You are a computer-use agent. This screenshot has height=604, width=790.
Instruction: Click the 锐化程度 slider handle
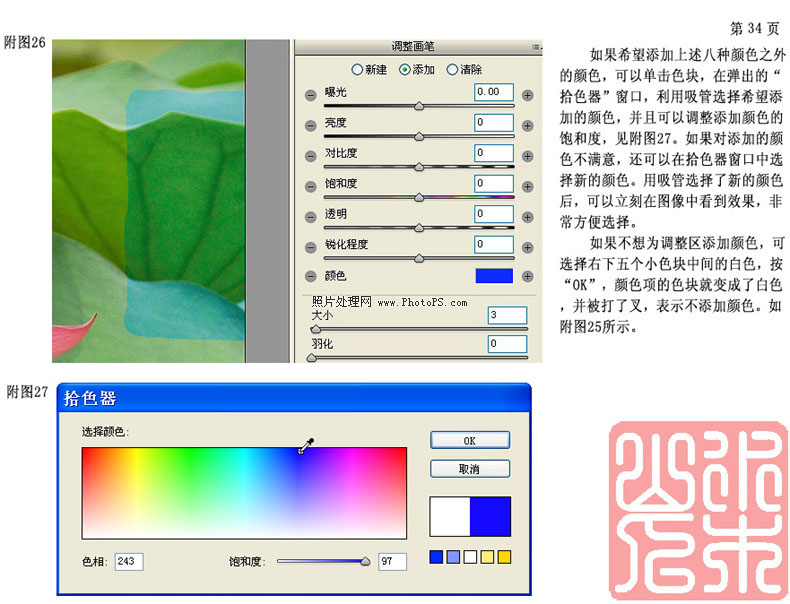pos(419,258)
